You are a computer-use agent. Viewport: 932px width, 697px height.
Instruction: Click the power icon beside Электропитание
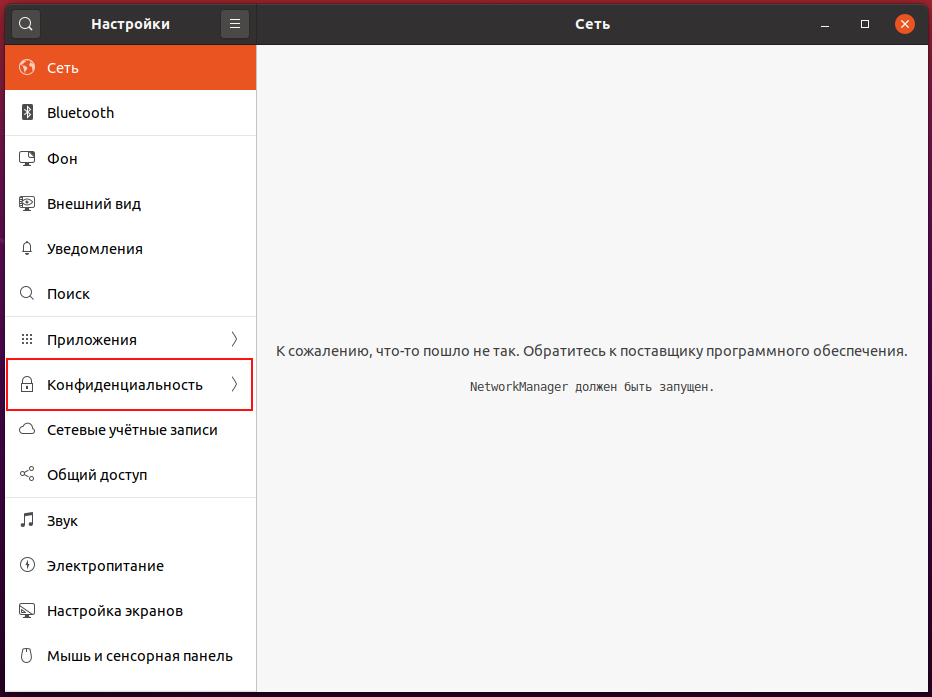pyautogui.click(x=27, y=565)
